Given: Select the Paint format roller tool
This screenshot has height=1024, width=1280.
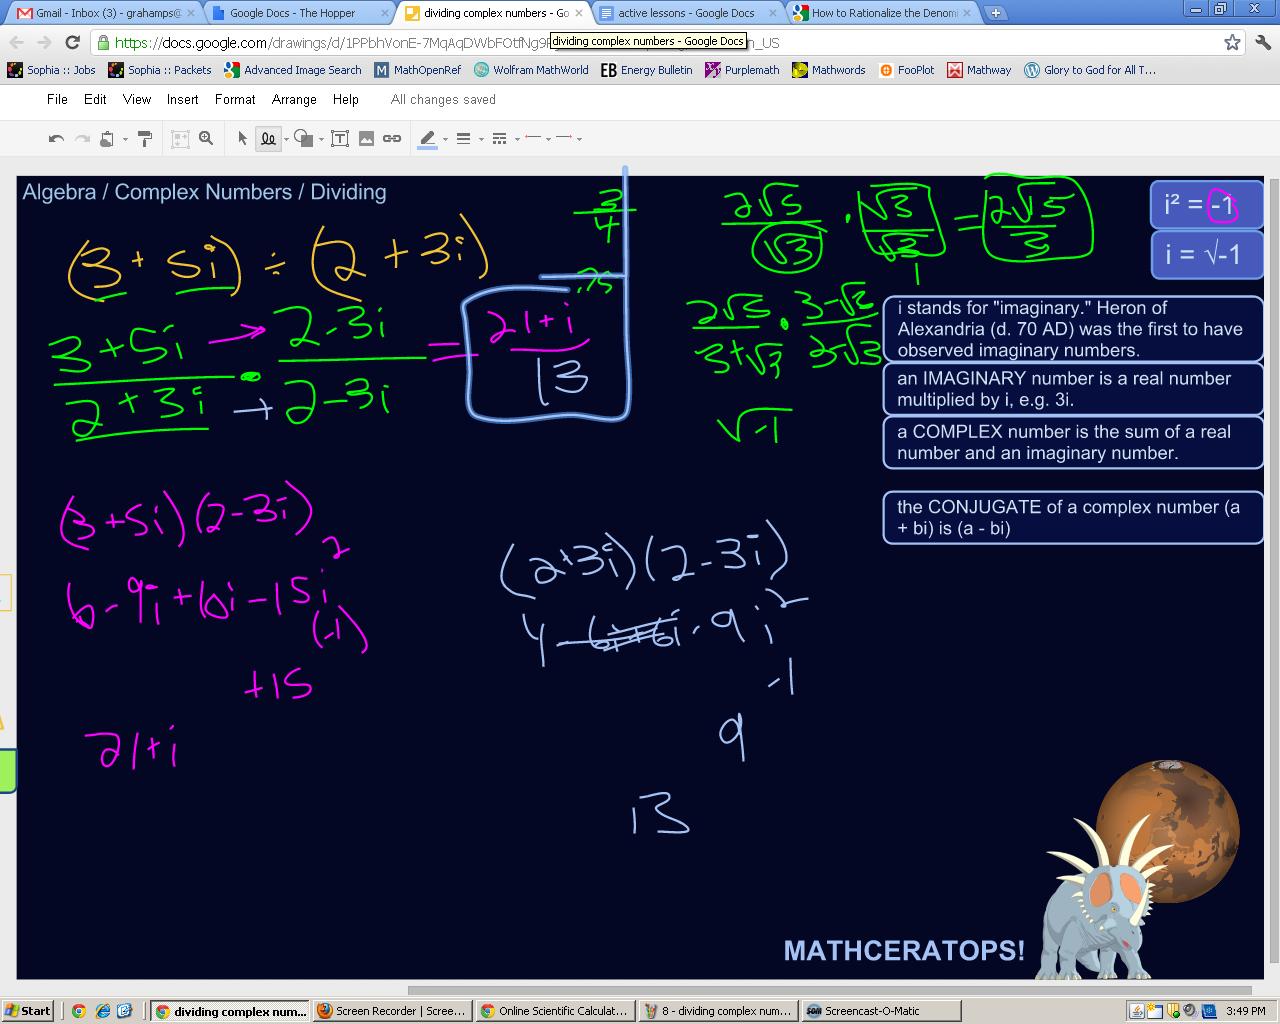Looking at the screenshot, I should tap(145, 139).
